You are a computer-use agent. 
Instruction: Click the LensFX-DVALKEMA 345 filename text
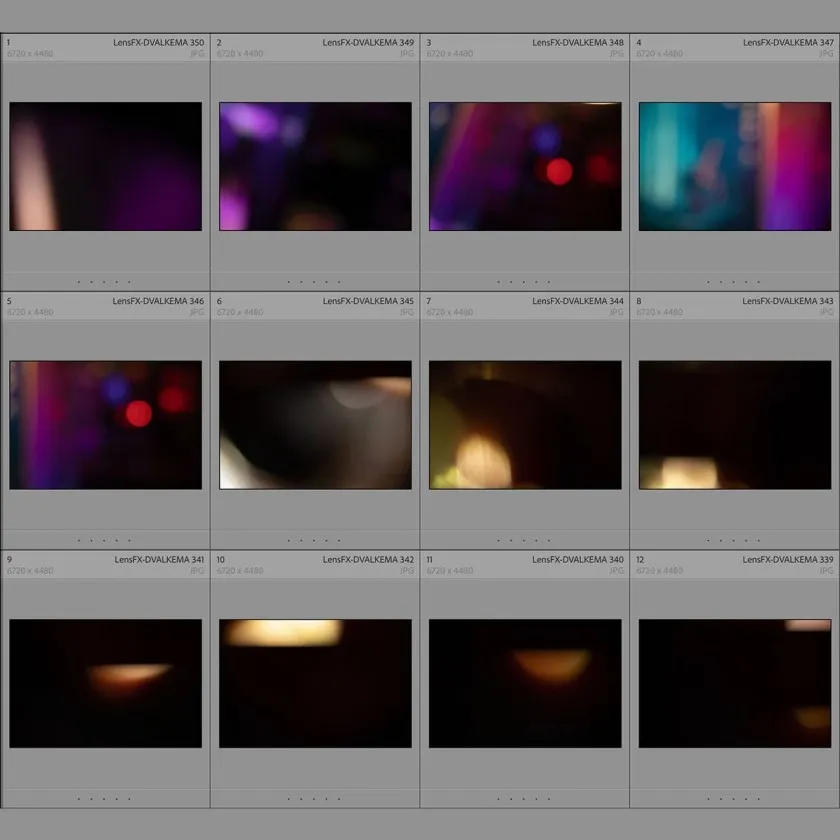tap(368, 301)
